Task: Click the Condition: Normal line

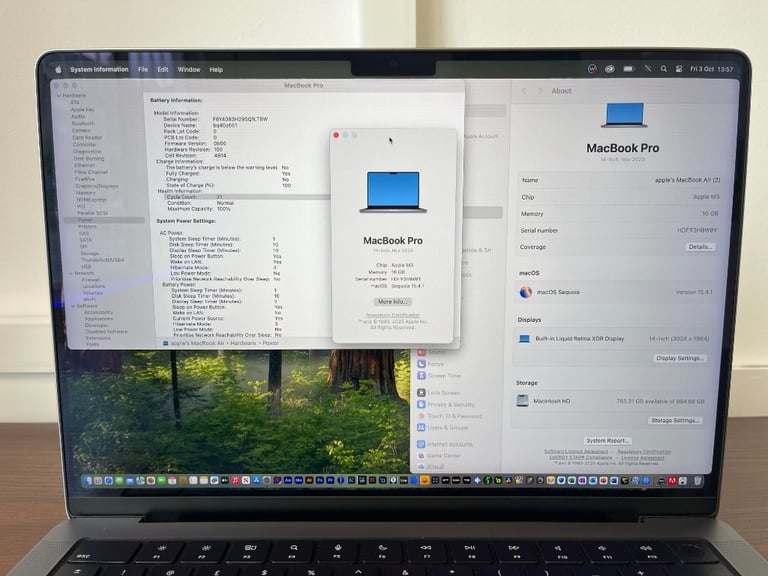Action: (200, 203)
